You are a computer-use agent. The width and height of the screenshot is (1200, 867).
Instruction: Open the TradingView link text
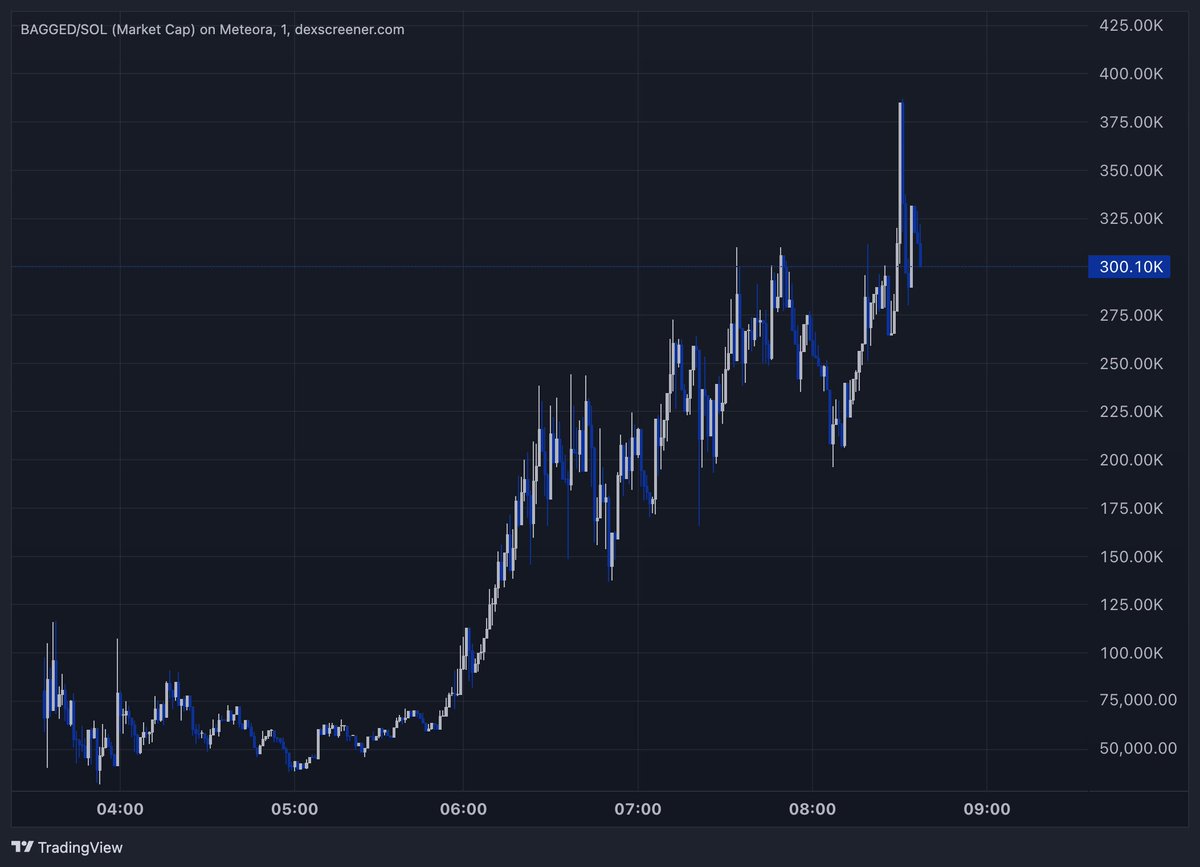tap(80, 847)
